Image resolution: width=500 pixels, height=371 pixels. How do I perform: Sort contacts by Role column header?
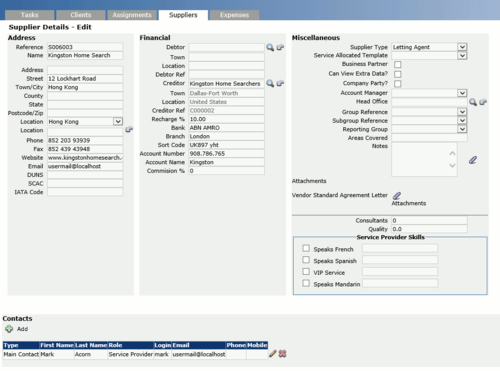click(x=130, y=345)
